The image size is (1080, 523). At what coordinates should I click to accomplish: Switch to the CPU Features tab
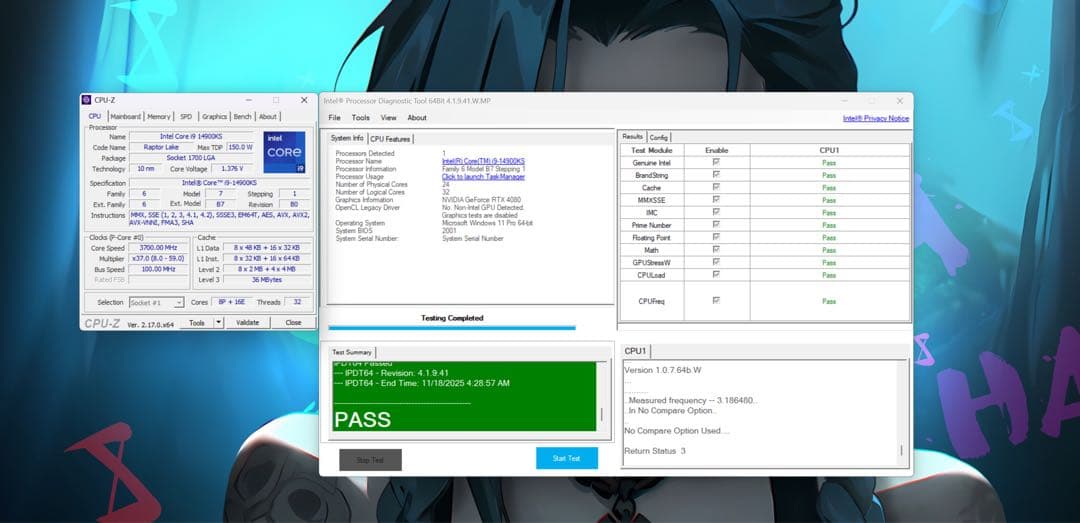(x=390, y=139)
